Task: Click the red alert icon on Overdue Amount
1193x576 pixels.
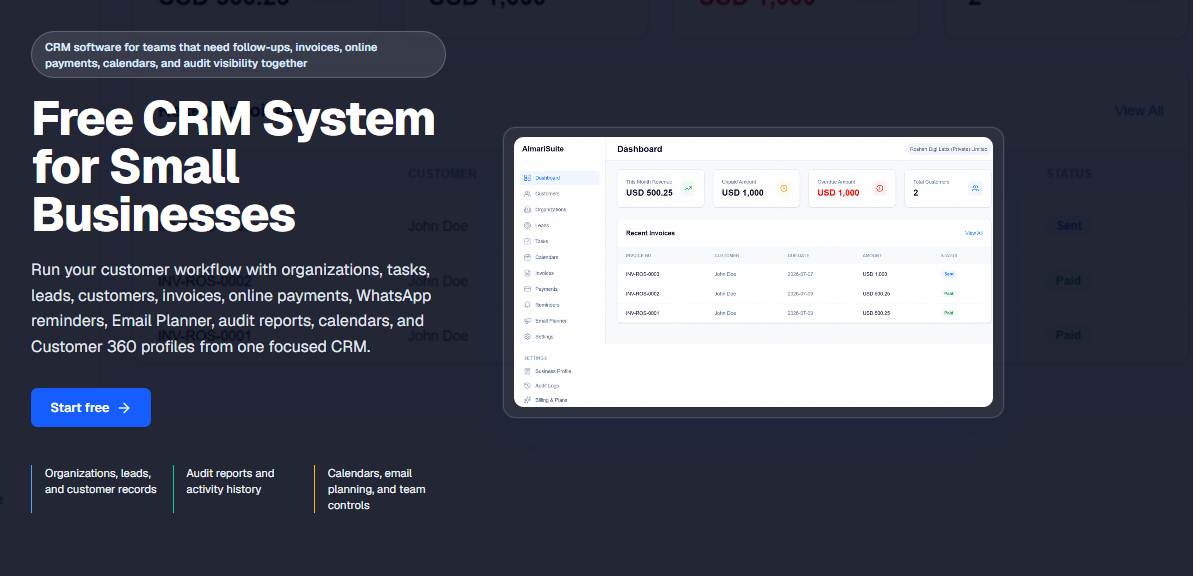Action: tap(880, 188)
